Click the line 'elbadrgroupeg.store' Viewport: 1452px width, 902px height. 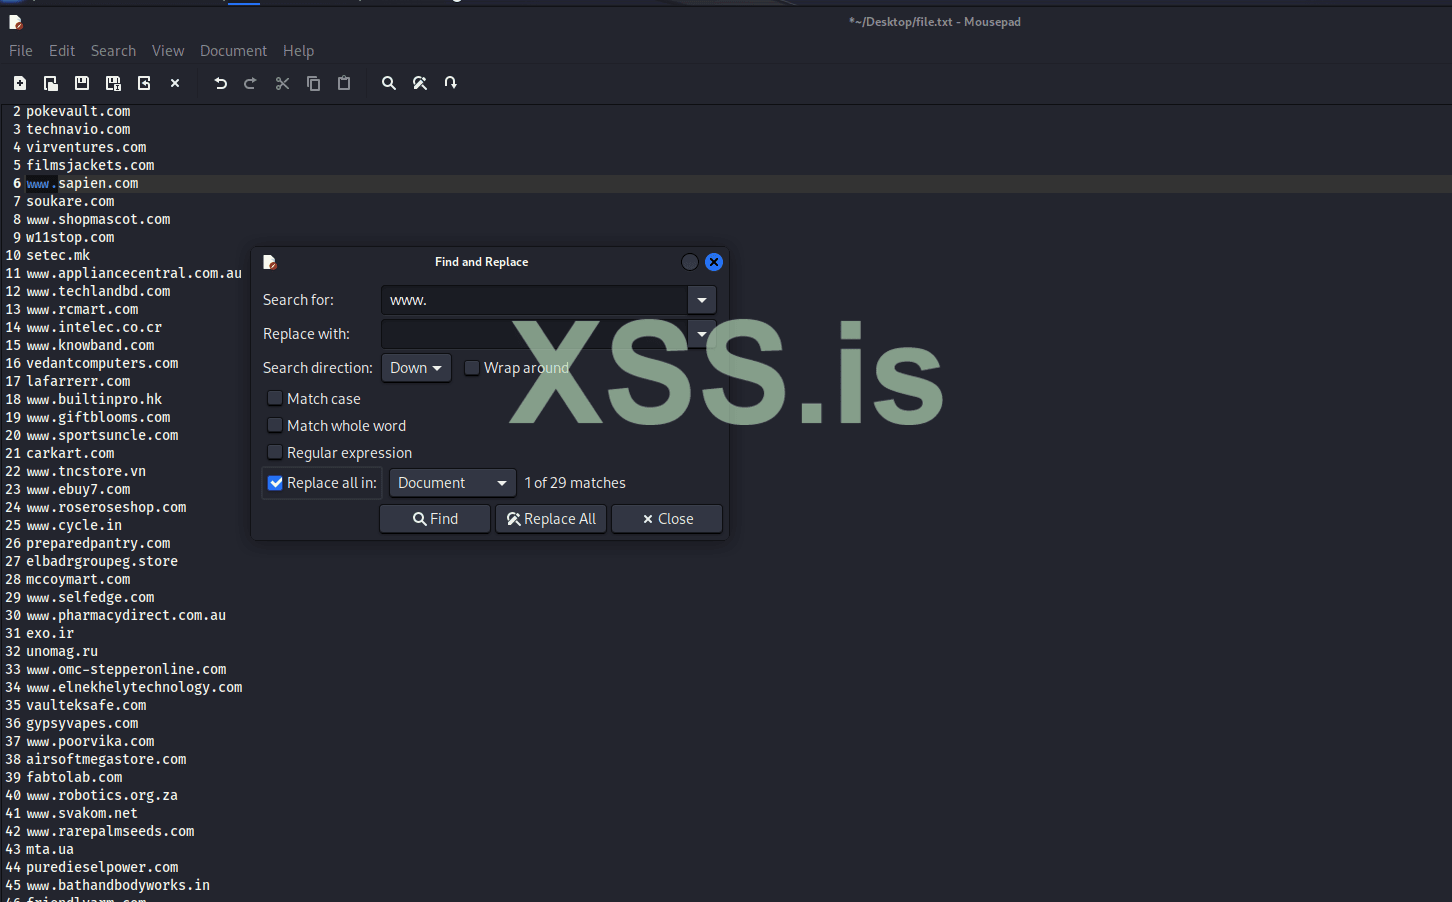pyautogui.click(x=102, y=561)
